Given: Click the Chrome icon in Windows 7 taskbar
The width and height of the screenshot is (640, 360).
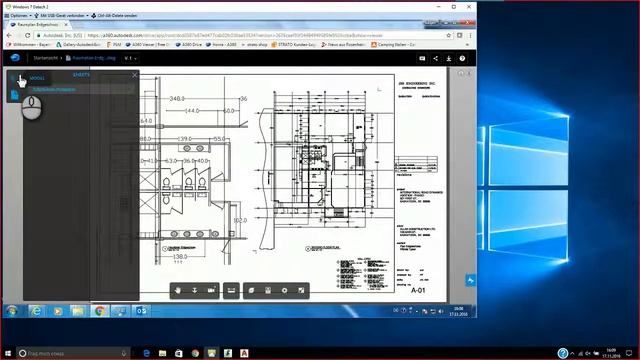Looking at the screenshot, I should (x=100, y=311).
